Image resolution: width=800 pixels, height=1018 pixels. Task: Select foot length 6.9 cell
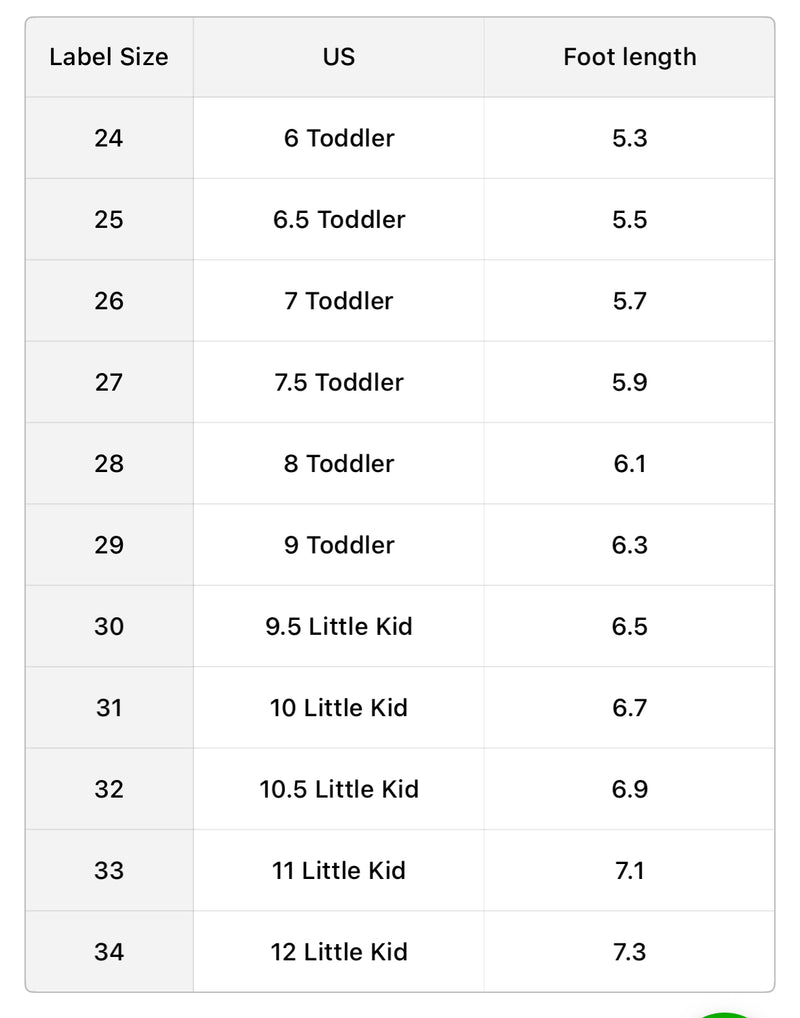(x=629, y=789)
